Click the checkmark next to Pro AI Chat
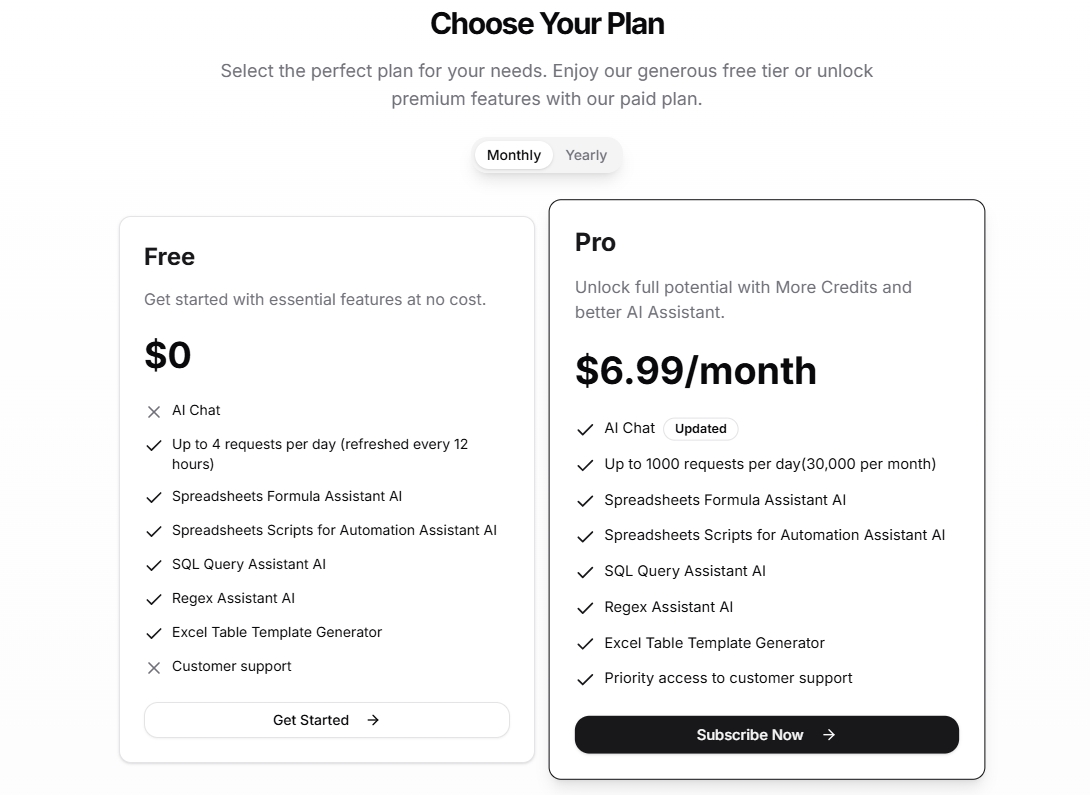1090x795 pixels. click(x=586, y=430)
